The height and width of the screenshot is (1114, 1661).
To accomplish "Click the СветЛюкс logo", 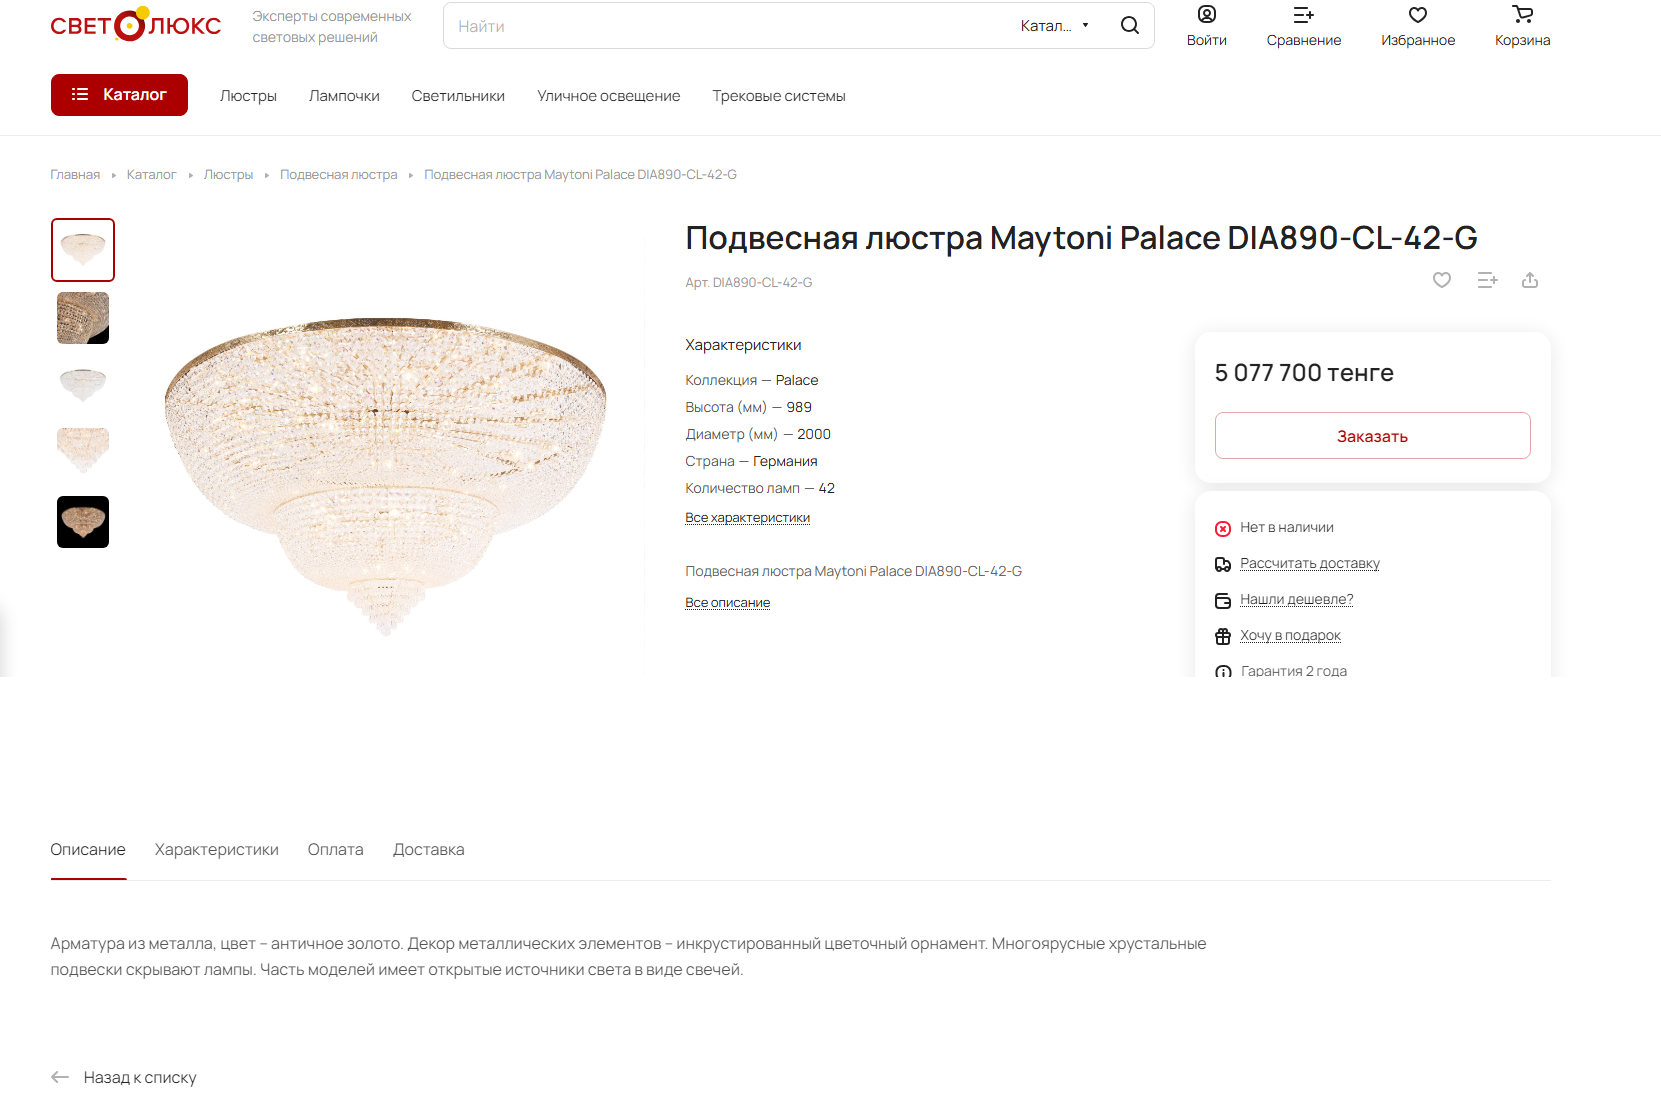I will tap(136, 25).
